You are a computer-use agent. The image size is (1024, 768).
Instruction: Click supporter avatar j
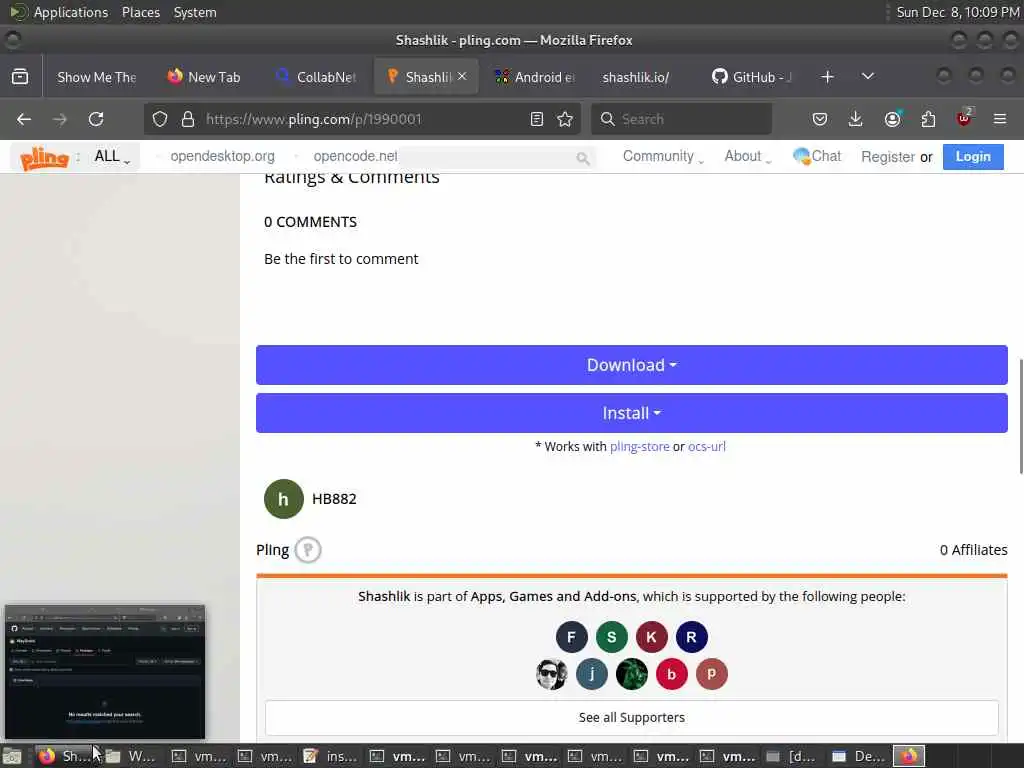coord(592,674)
